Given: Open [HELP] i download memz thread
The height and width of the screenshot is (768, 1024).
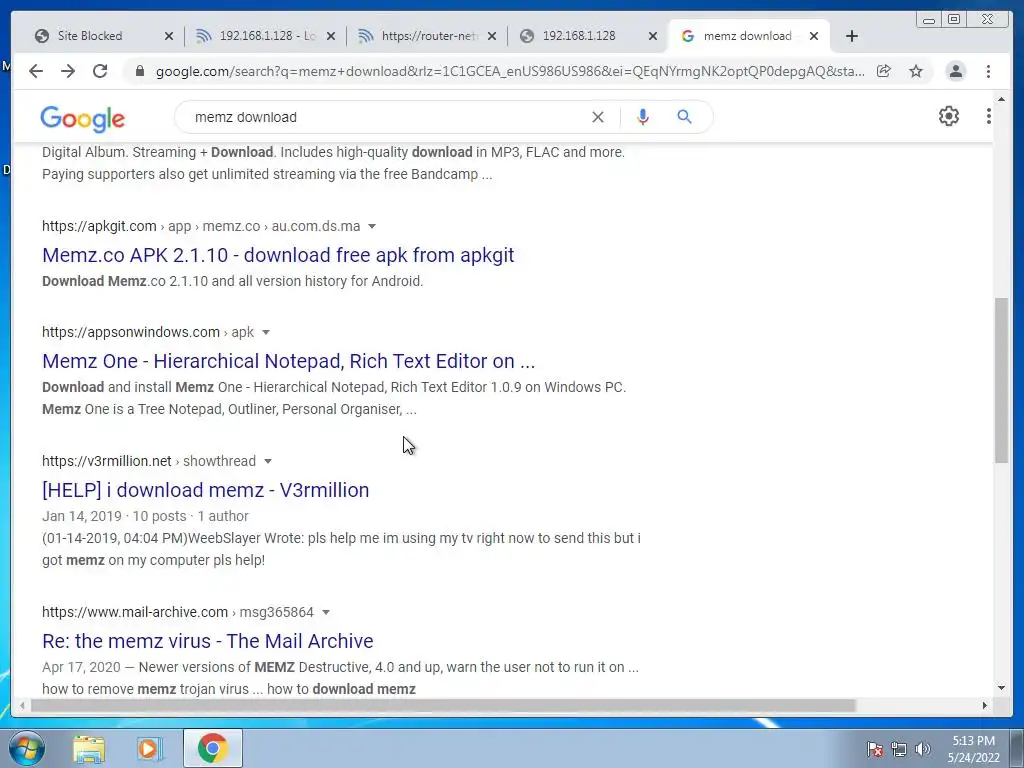Looking at the screenshot, I should pyautogui.click(x=206, y=490).
